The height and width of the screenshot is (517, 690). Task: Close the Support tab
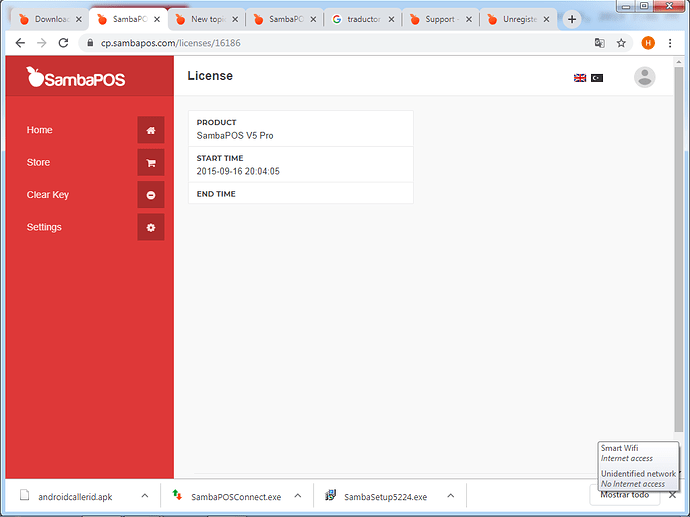tap(469, 19)
